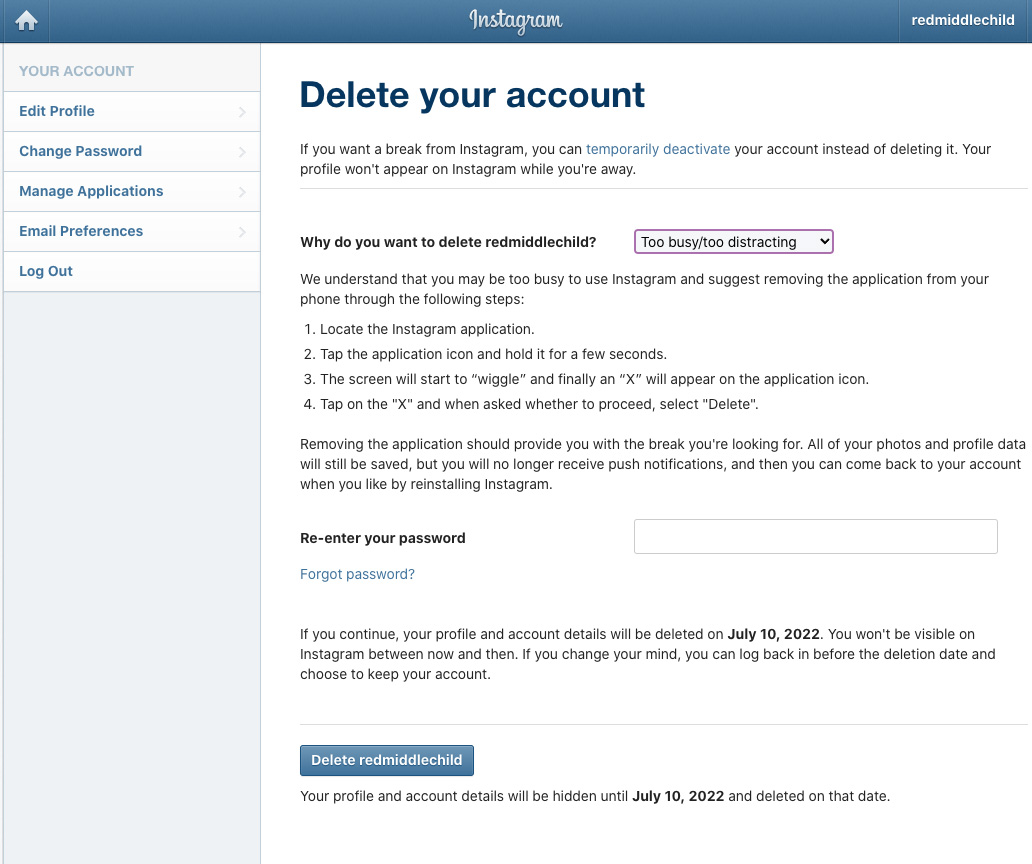Screen dimensions: 1032x864
Task: Follow the temporarily deactivate link
Action: [658, 149]
